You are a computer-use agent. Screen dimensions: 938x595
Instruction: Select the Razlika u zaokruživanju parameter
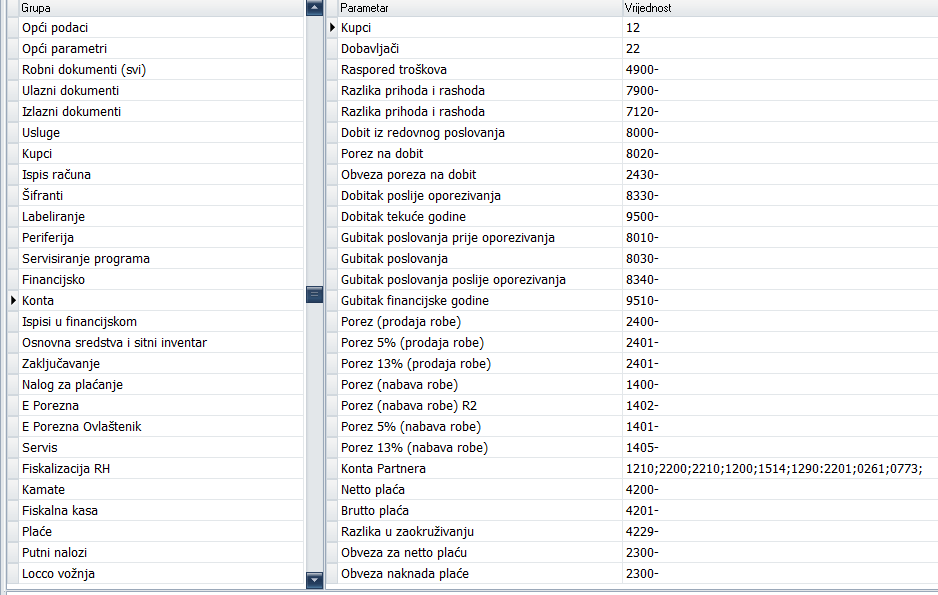pos(407,531)
